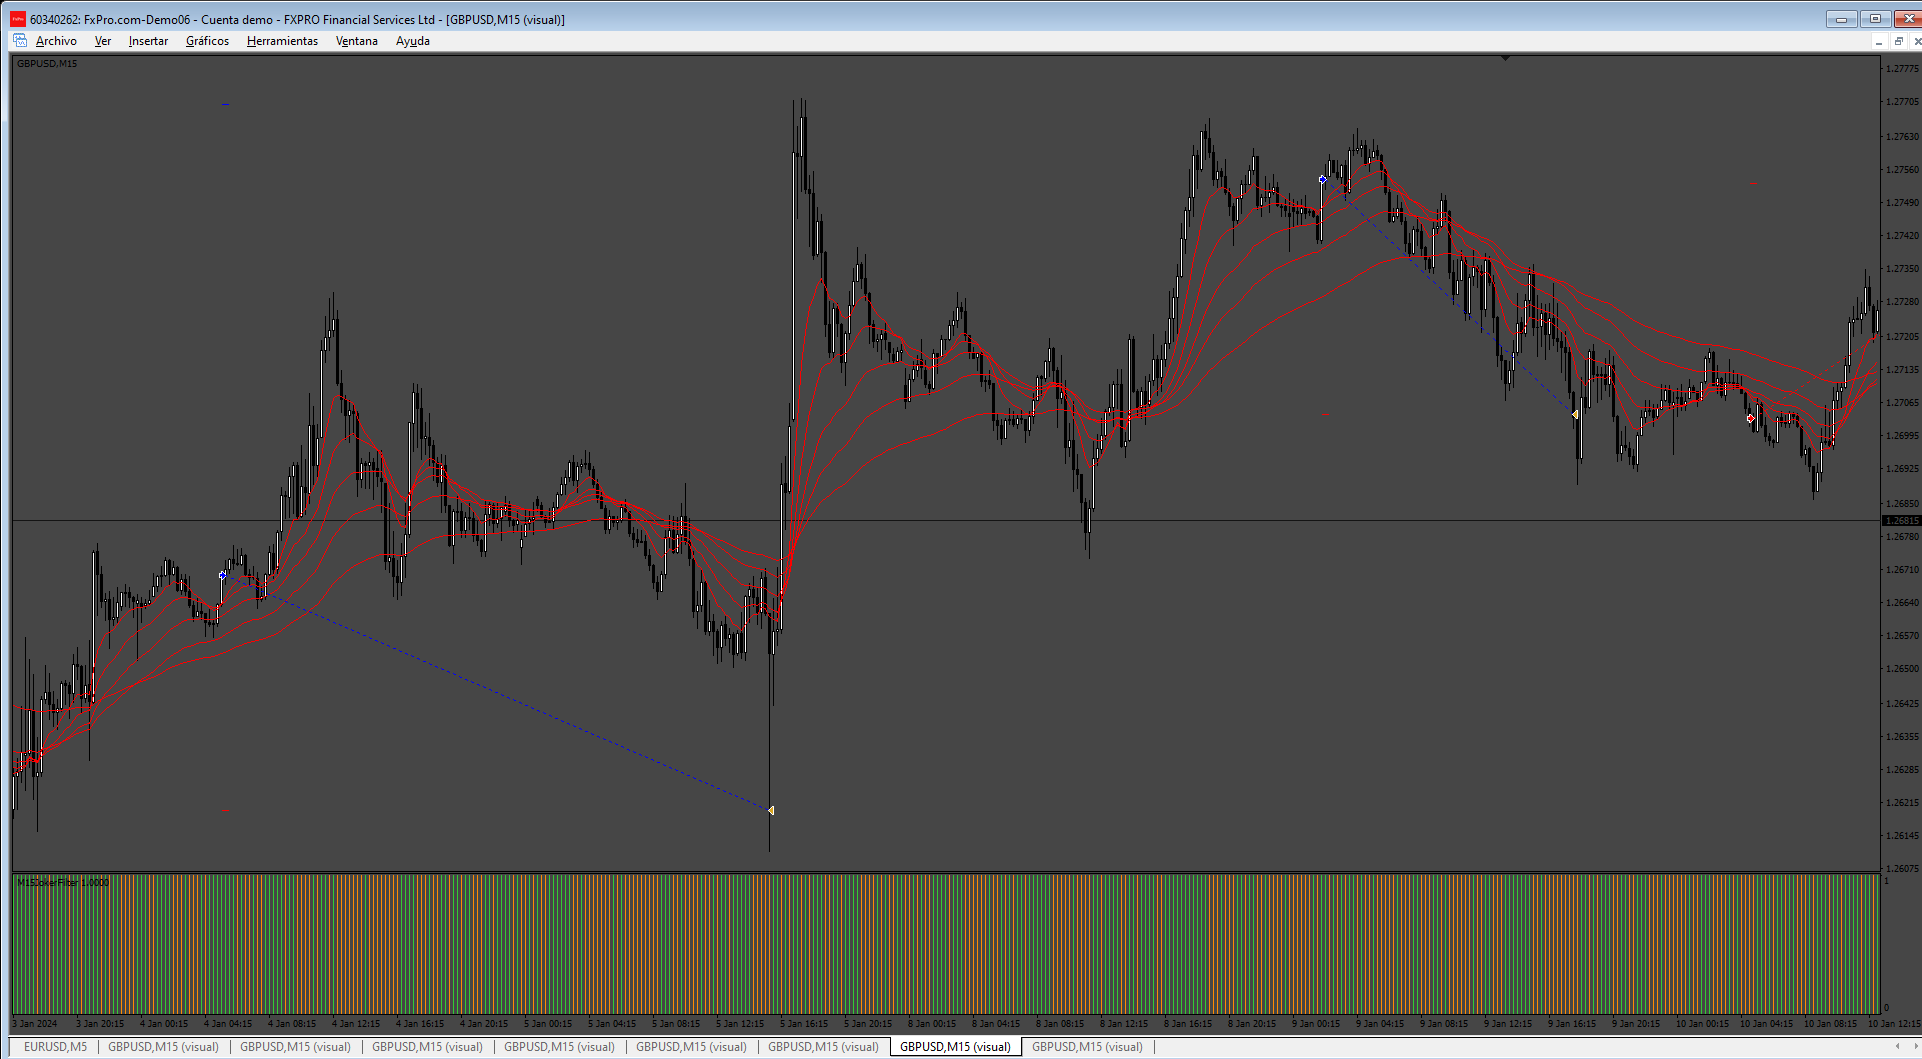Click the chart icon left of Archivo

point(19,41)
